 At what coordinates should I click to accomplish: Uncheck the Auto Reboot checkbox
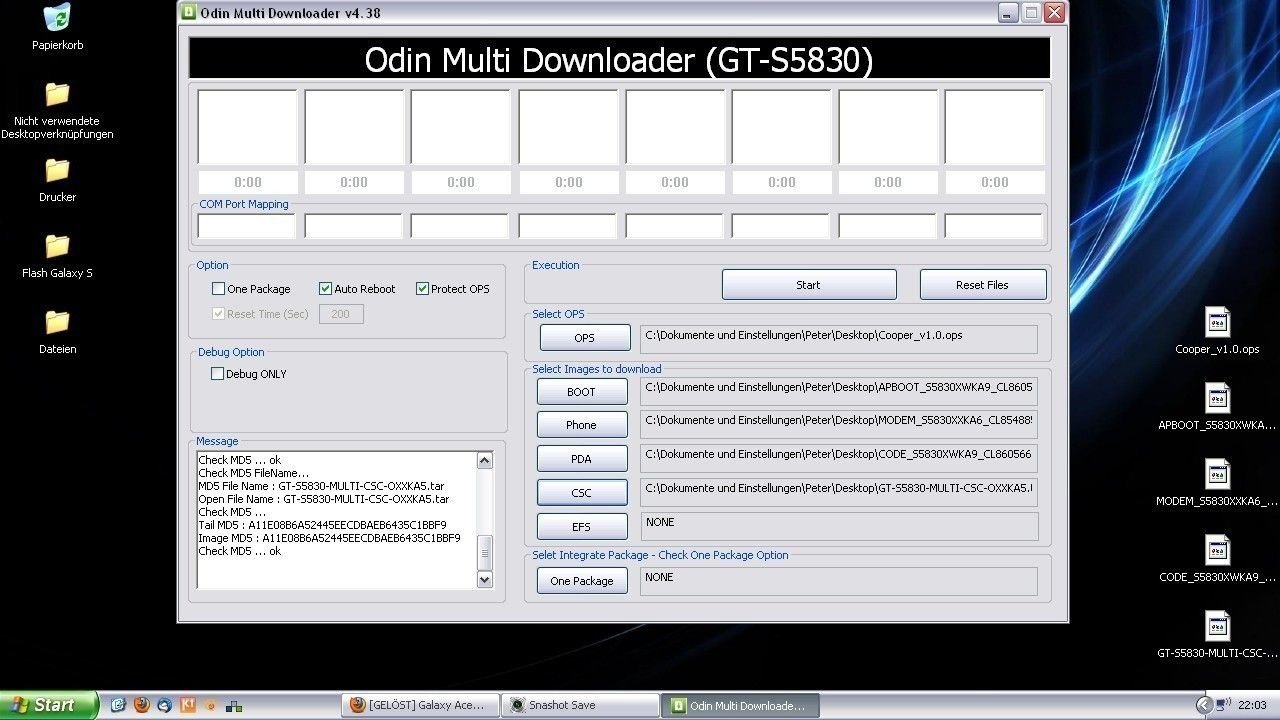click(x=325, y=289)
